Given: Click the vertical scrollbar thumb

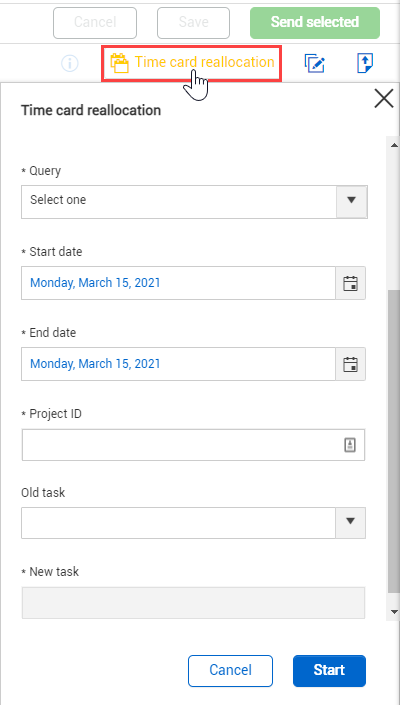Looking at the screenshot, I should (x=393, y=440).
